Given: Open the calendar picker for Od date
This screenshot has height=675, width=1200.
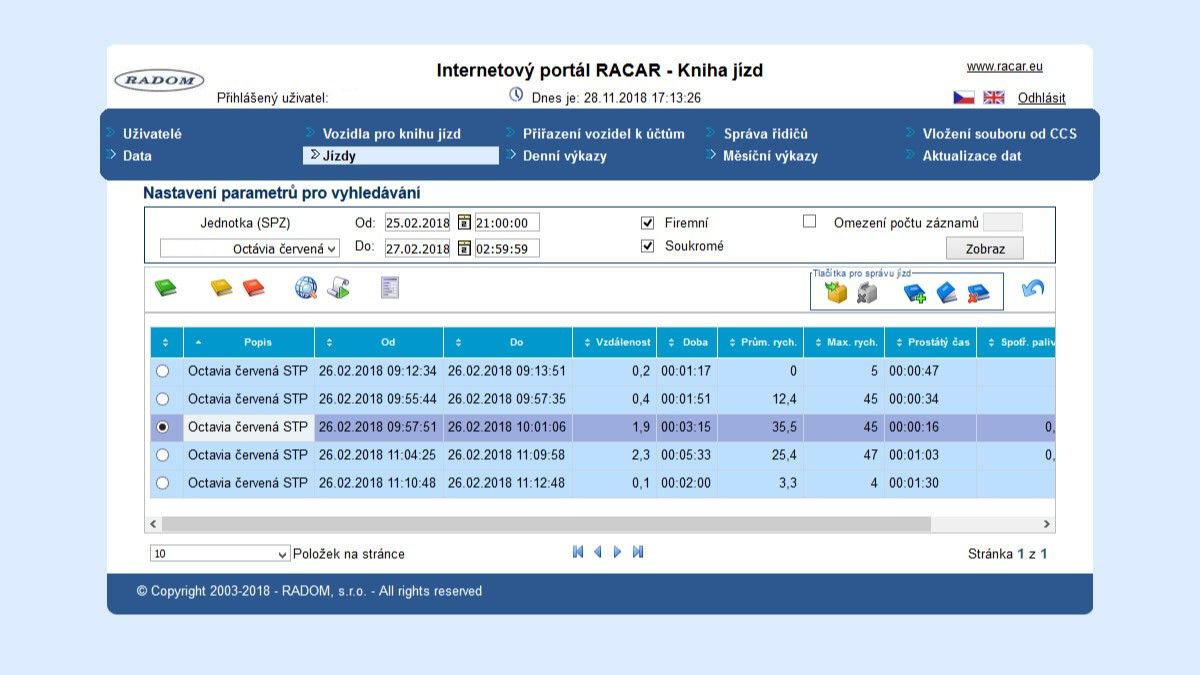Looking at the screenshot, I should pyautogui.click(x=464, y=222).
